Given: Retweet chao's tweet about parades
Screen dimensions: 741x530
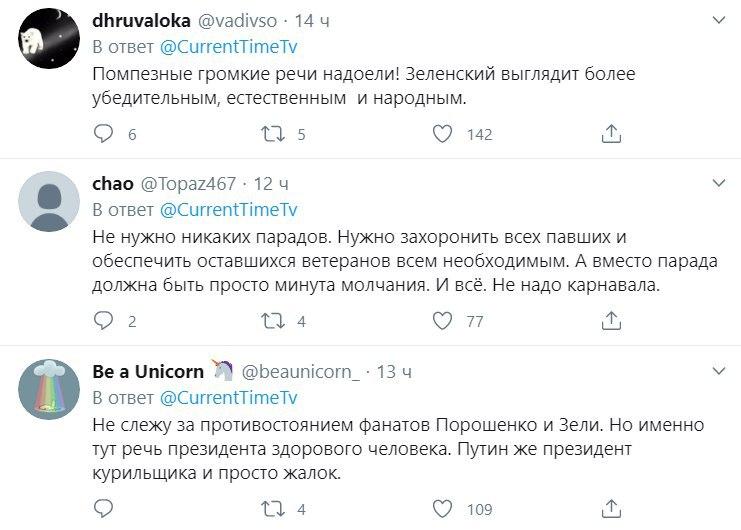Looking at the screenshot, I should (x=273, y=321).
